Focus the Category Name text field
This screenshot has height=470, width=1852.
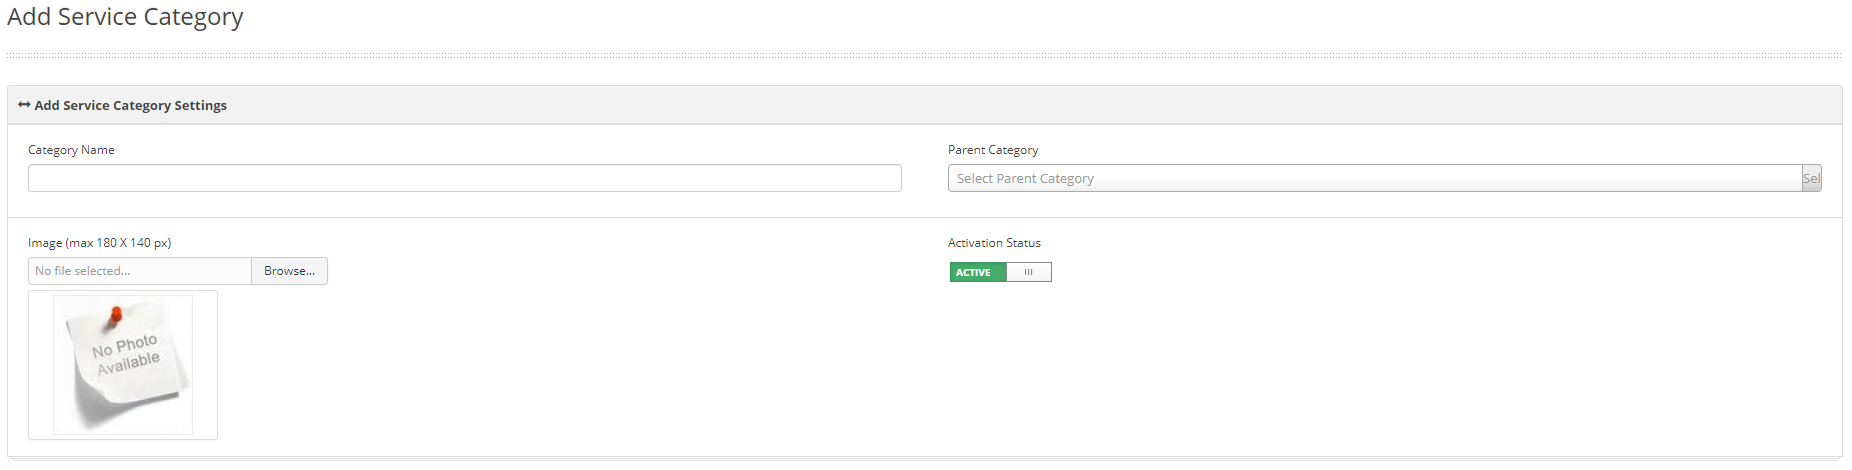[464, 178]
